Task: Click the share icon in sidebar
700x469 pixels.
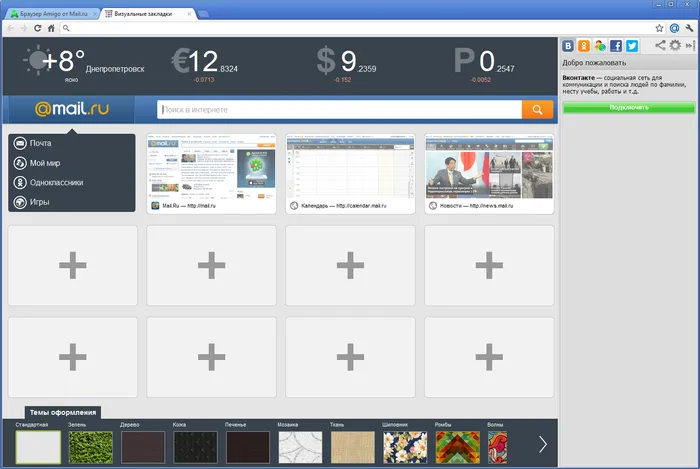Action: tap(660, 45)
